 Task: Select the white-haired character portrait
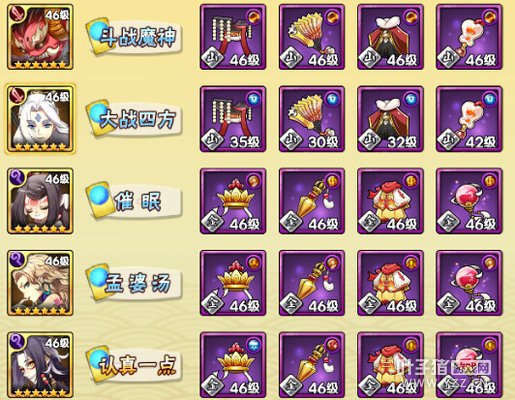[x=40, y=119]
